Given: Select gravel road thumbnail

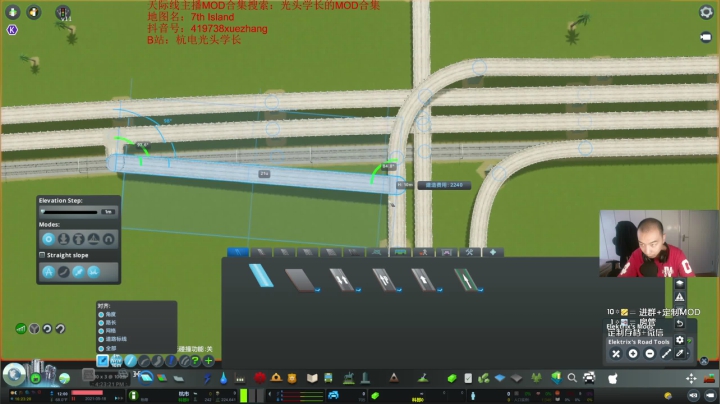Looking at the screenshot, I should [301, 280].
